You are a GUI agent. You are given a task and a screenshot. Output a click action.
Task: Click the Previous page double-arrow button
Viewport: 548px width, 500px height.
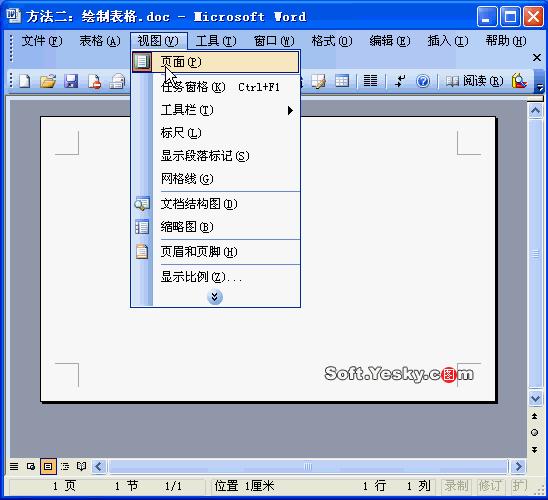point(535,416)
